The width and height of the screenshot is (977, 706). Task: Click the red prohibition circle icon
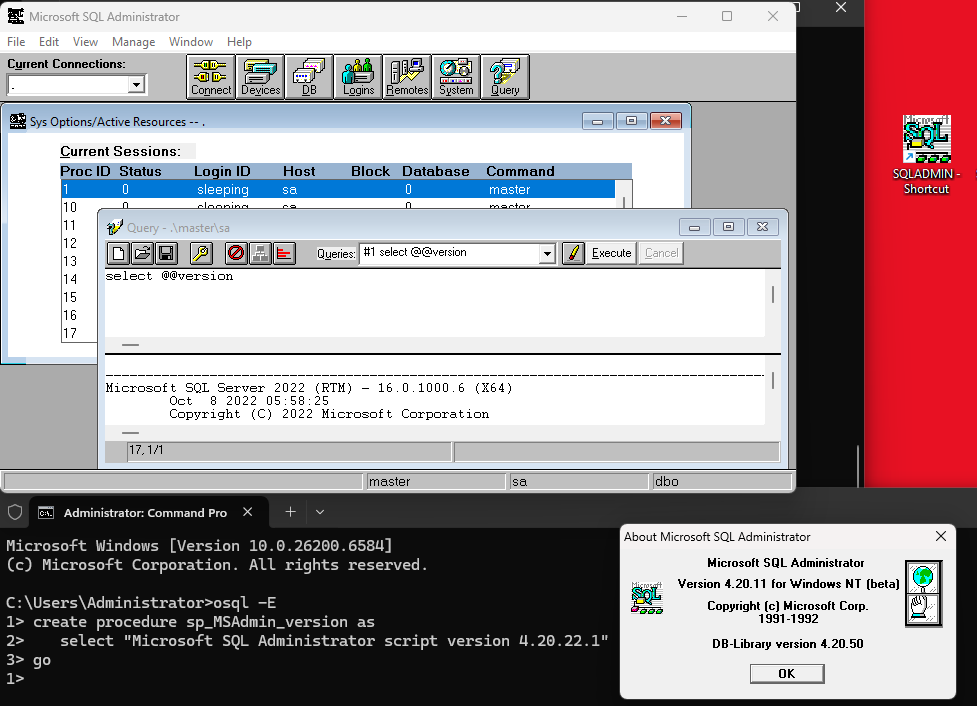pyautogui.click(x=236, y=253)
